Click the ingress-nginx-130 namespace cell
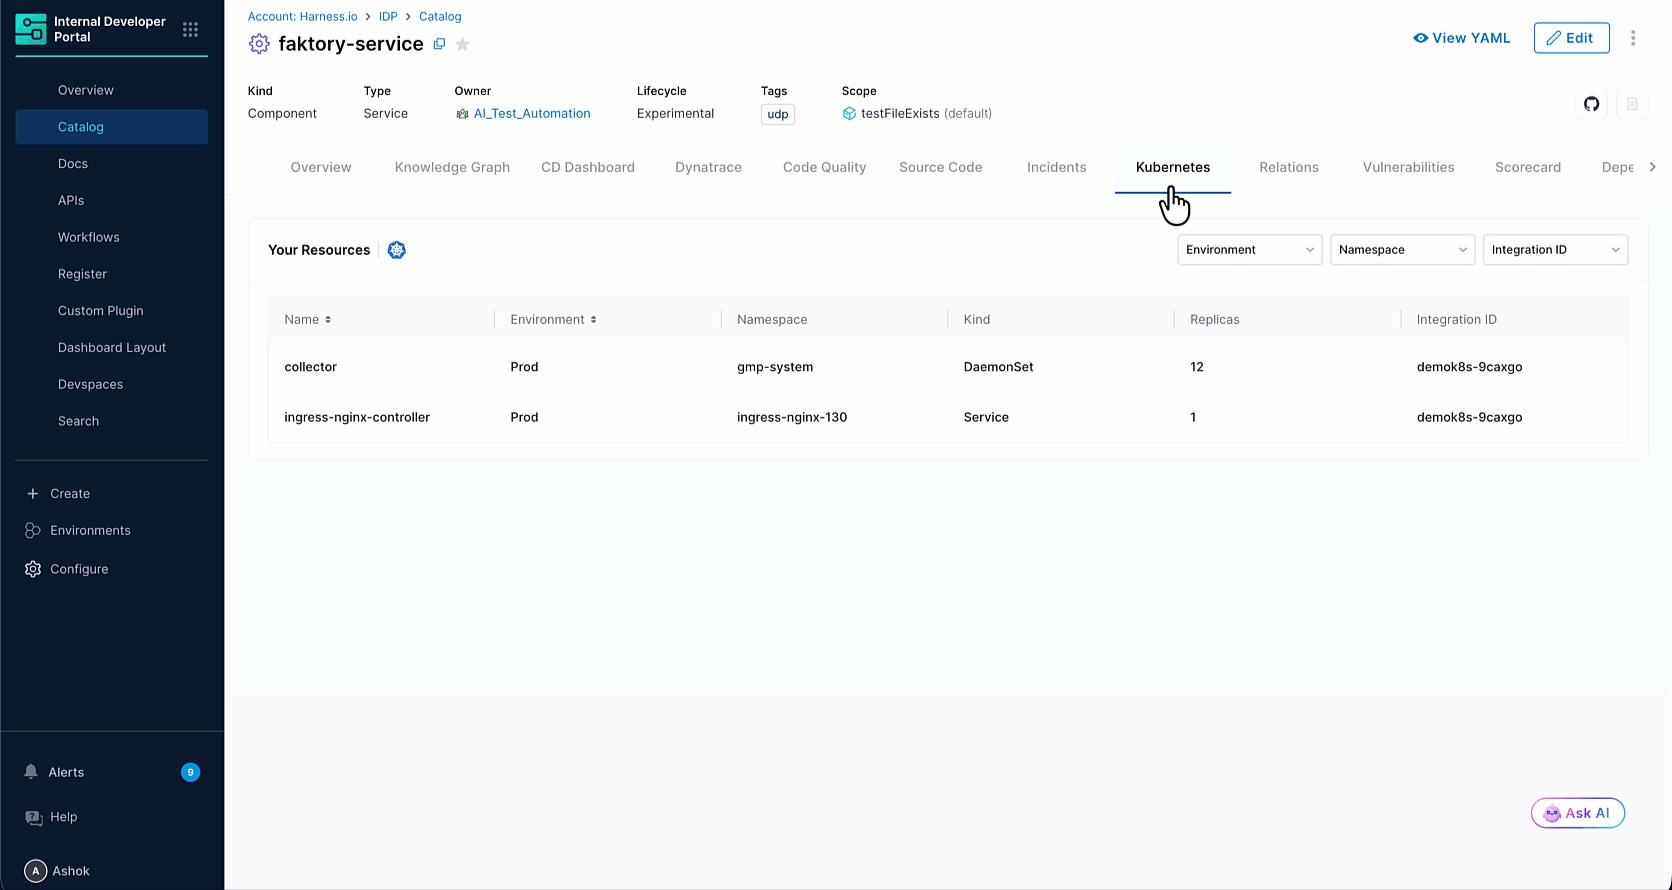This screenshot has width=1672, height=890. (x=792, y=417)
